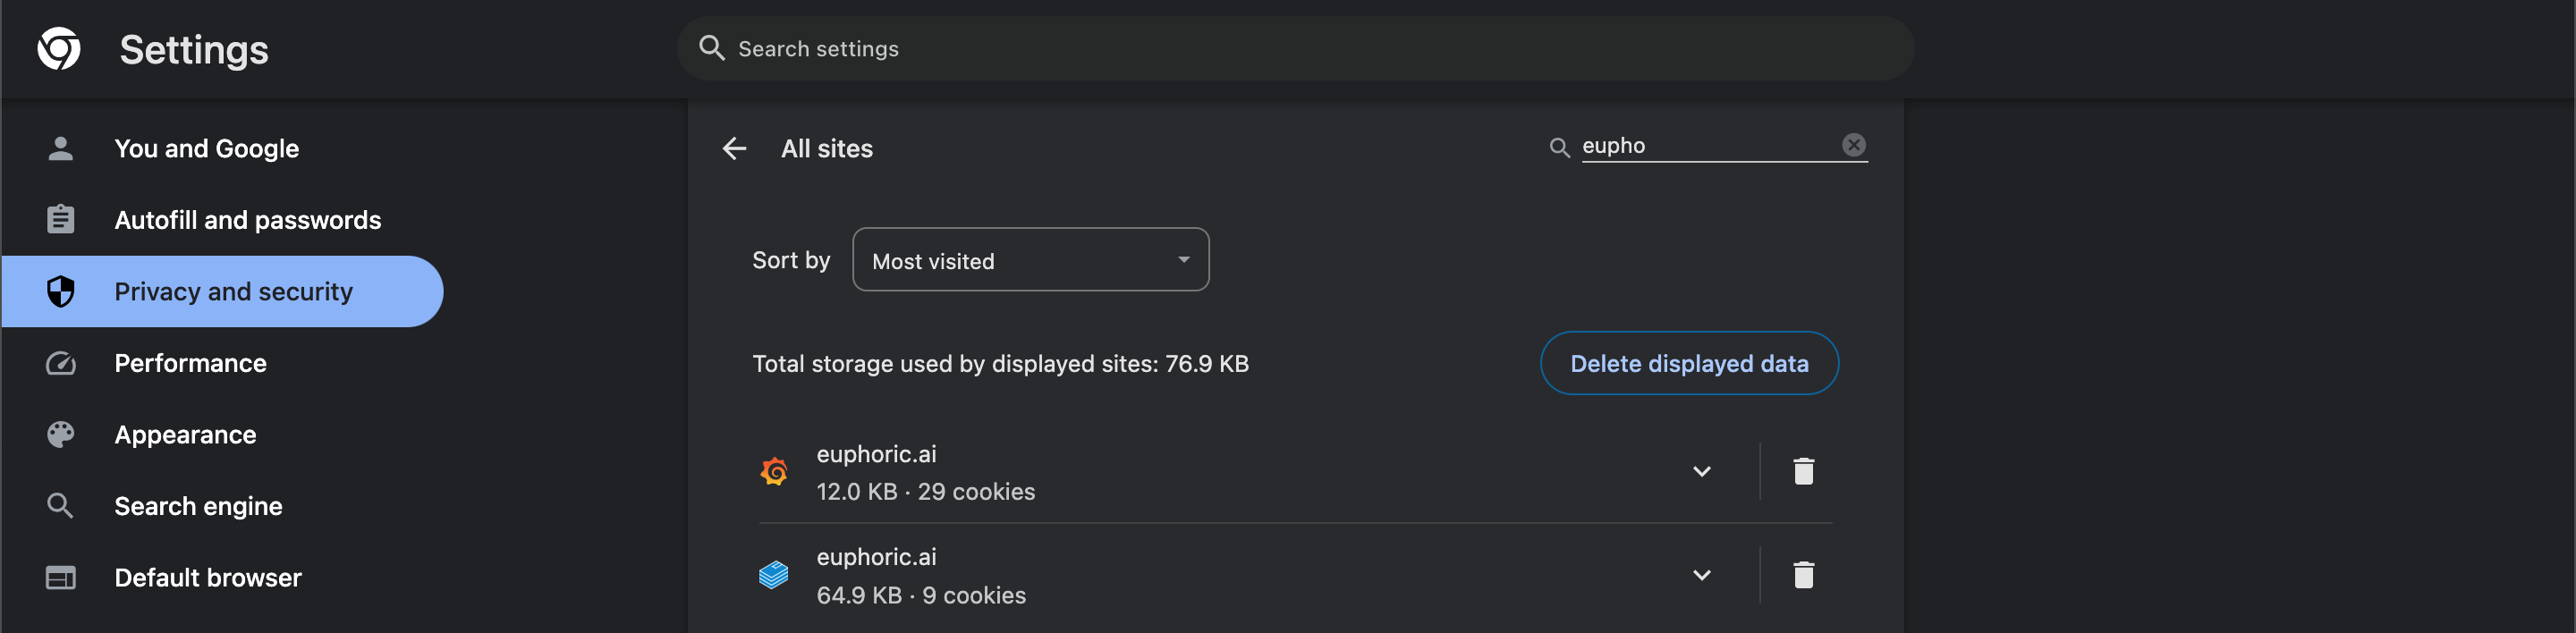Focus the Search settings input field
The width and height of the screenshot is (2576, 633).
pos(1300,49)
